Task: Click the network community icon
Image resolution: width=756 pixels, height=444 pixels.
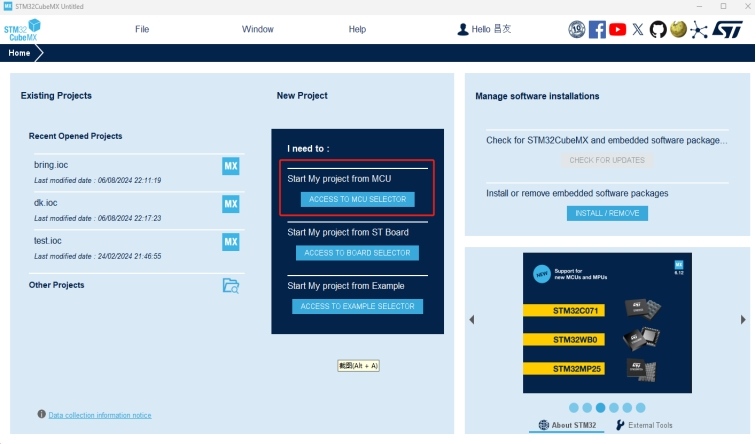Action: pyautogui.click(x=699, y=30)
